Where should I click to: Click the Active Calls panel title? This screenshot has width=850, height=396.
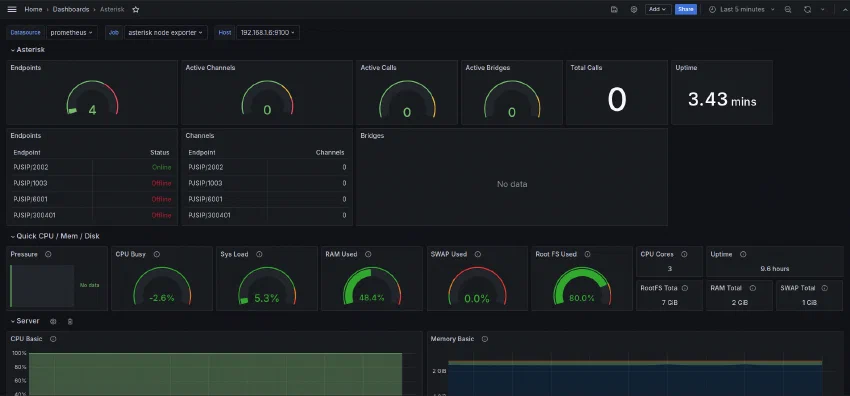point(378,68)
